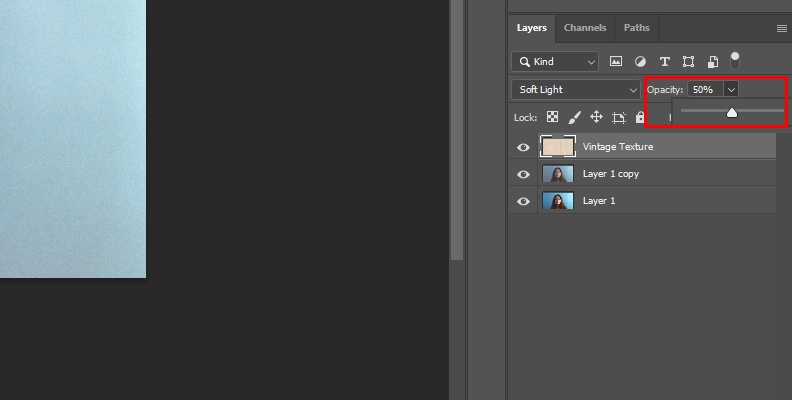Viewport: 792px width, 400px height.
Task: Click the Layer 1 name text
Action: [x=599, y=201]
